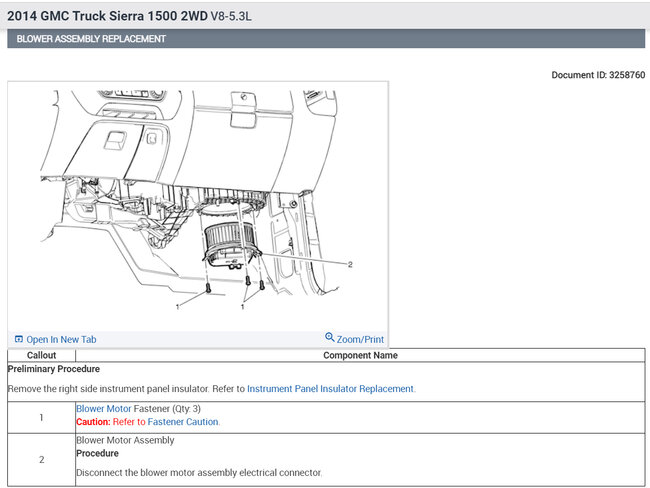Follow the Instrument Panel Insulator Replacement link
This screenshot has width=650, height=488.
(x=330, y=389)
